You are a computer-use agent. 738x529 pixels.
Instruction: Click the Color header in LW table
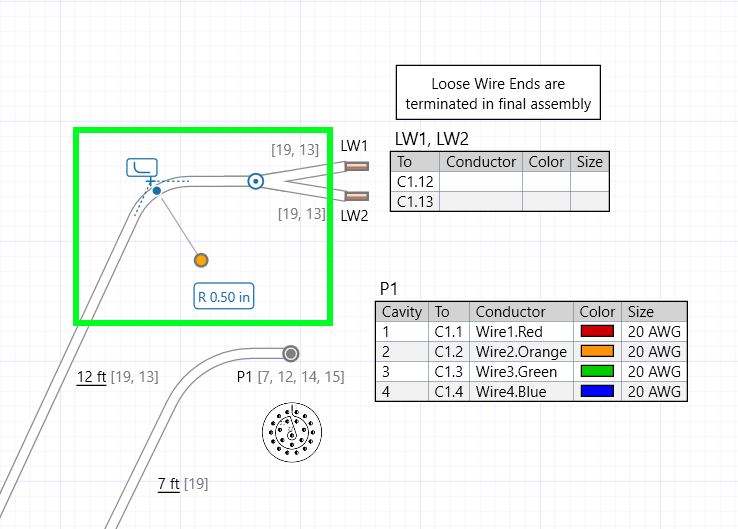[x=546, y=162]
